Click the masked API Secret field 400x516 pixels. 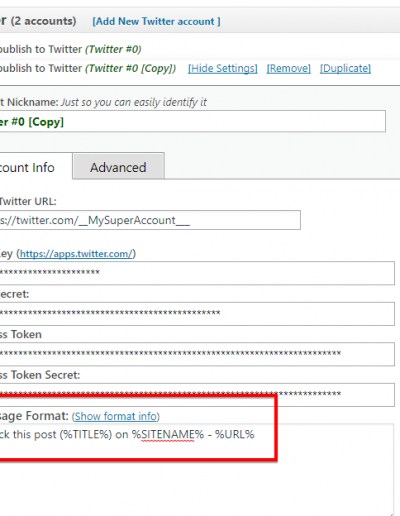[x=197, y=314]
